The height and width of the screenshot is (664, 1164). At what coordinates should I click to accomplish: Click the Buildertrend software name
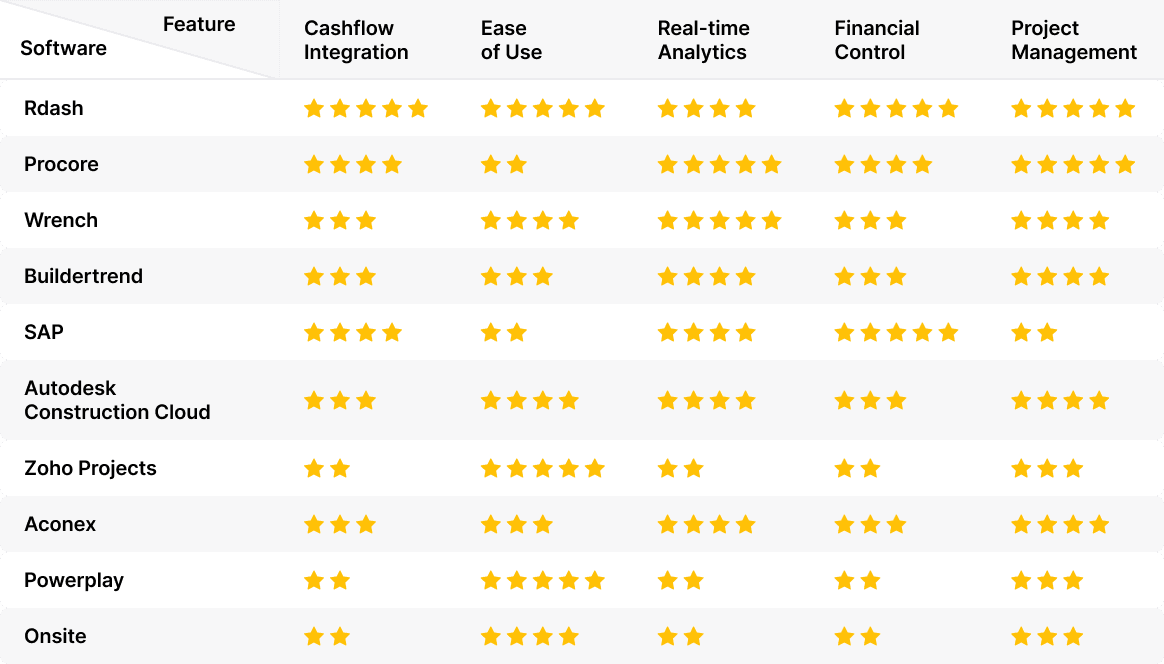click(x=83, y=276)
